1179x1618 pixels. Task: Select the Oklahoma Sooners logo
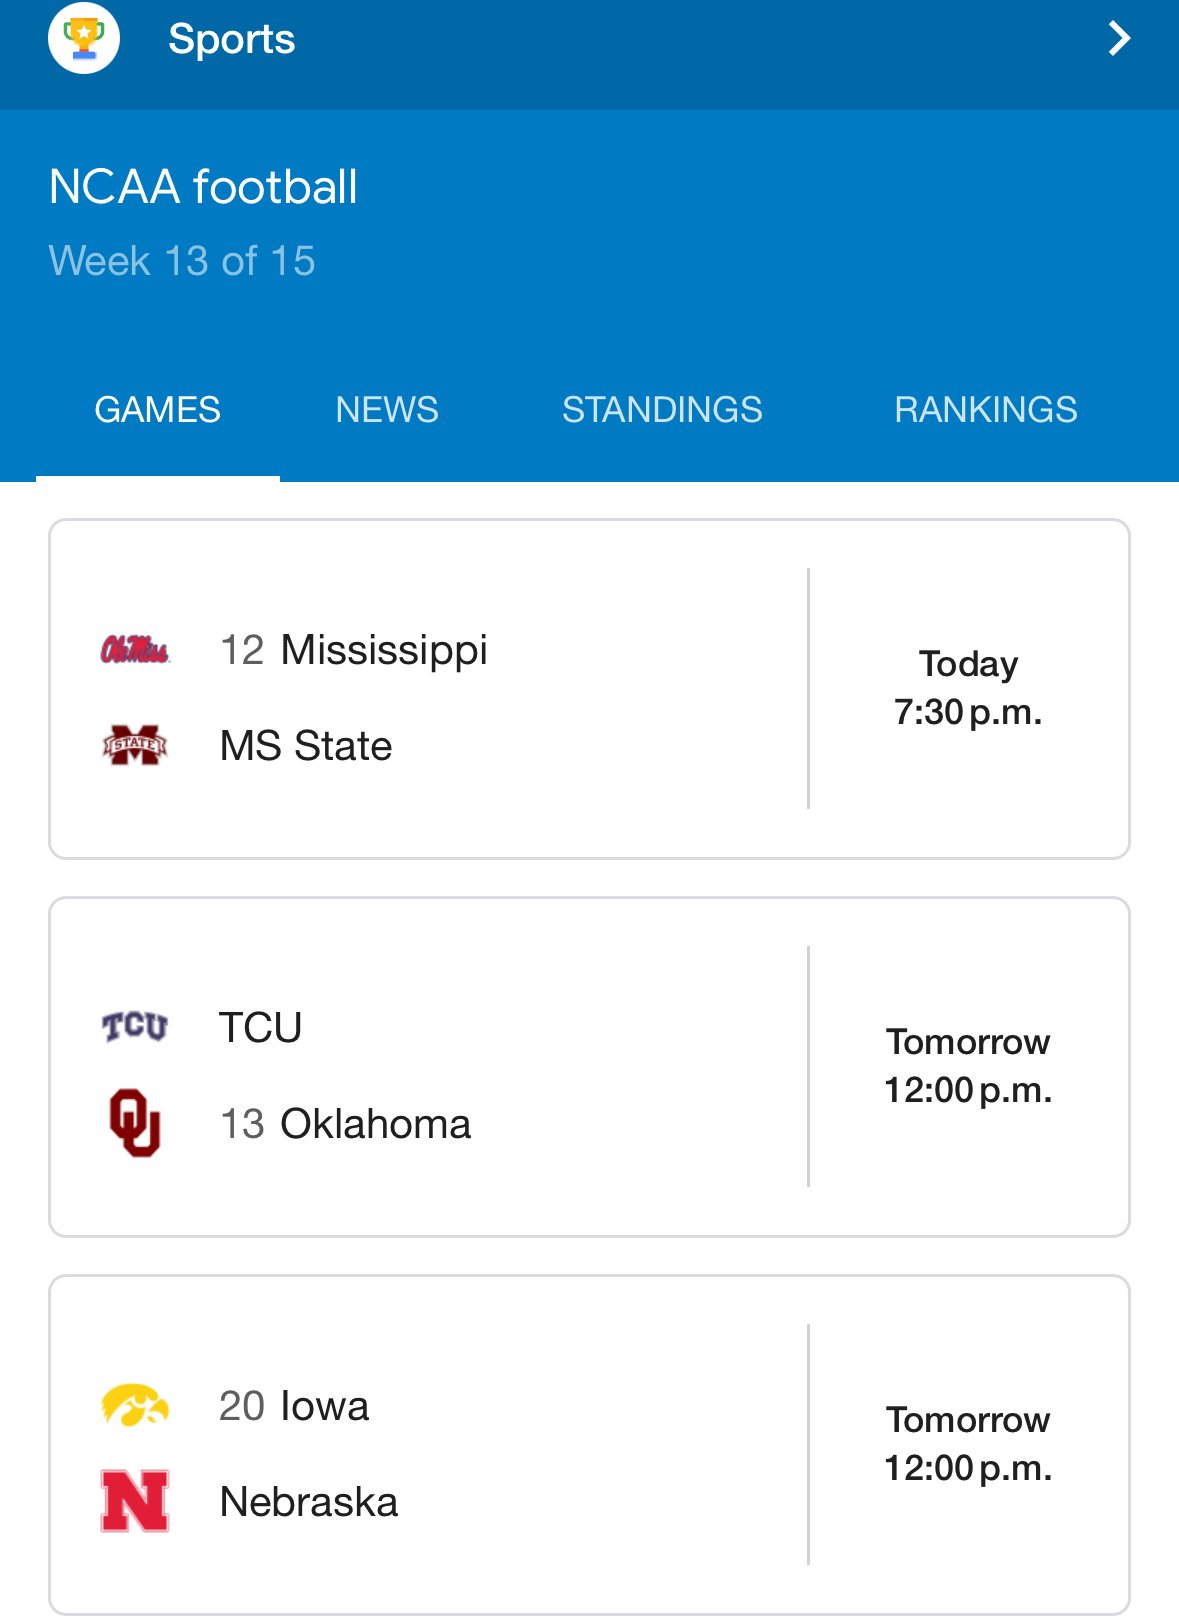click(135, 1122)
